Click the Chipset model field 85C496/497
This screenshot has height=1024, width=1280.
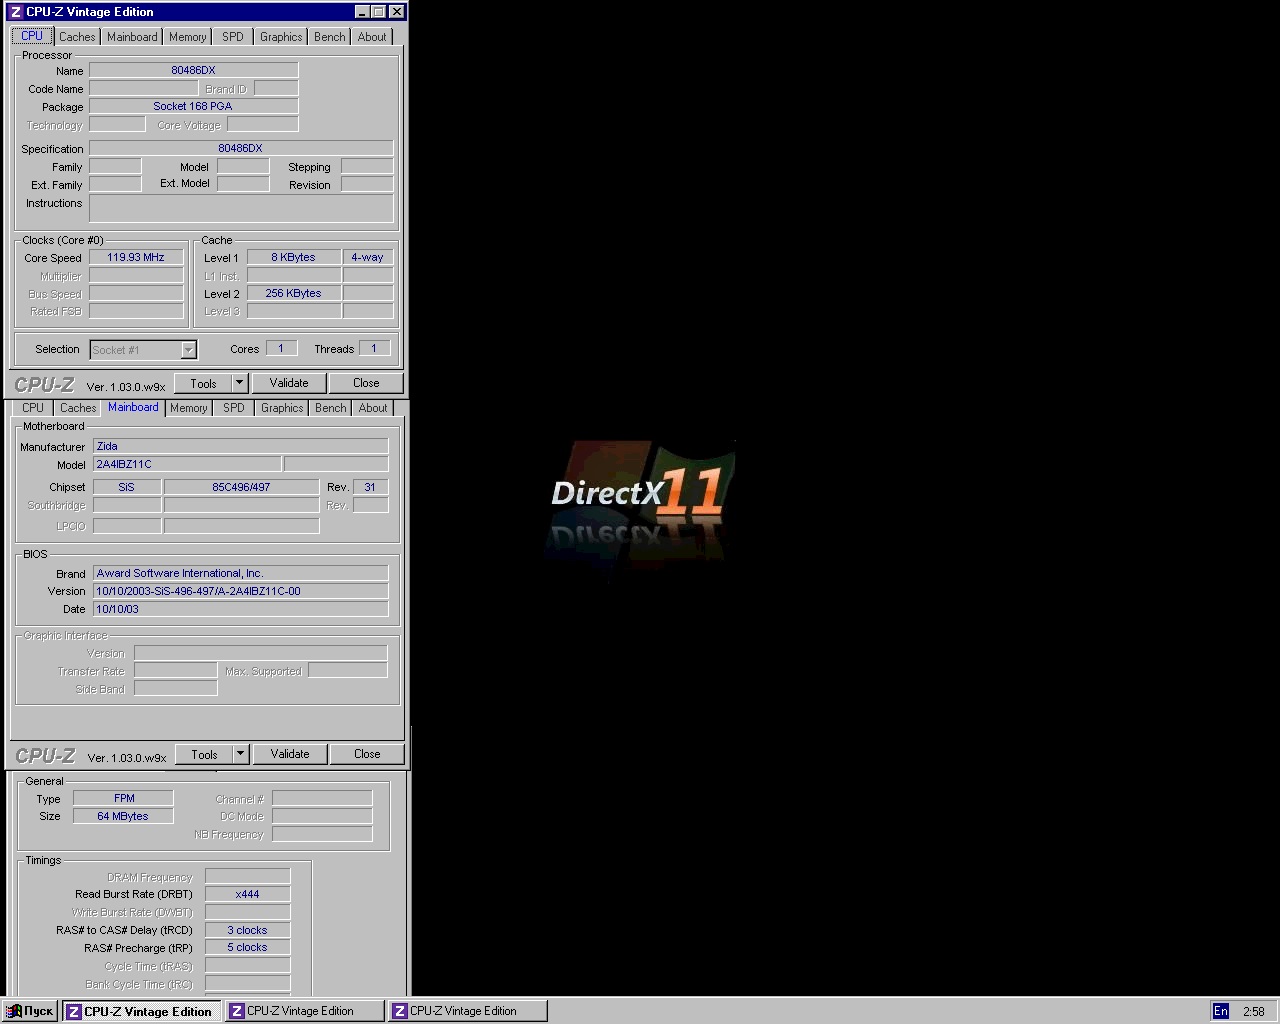point(241,487)
